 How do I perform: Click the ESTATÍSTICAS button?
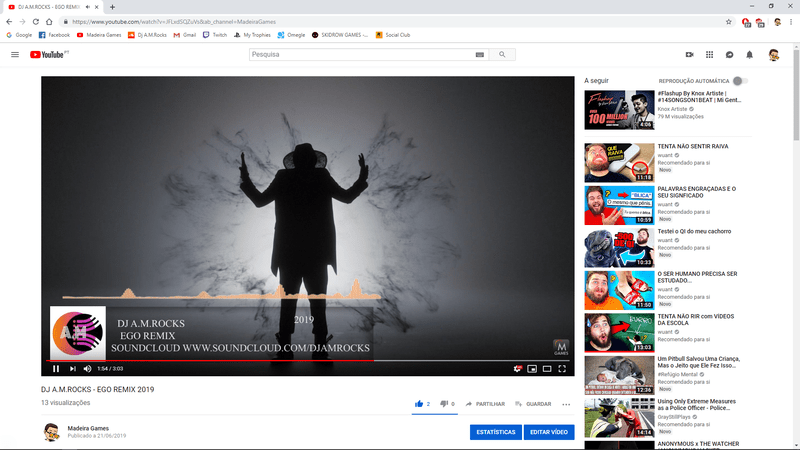point(495,432)
